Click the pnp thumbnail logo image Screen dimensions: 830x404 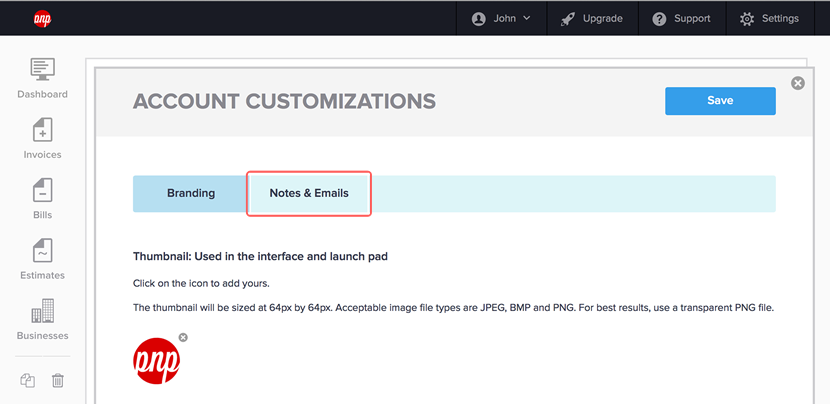click(156, 361)
